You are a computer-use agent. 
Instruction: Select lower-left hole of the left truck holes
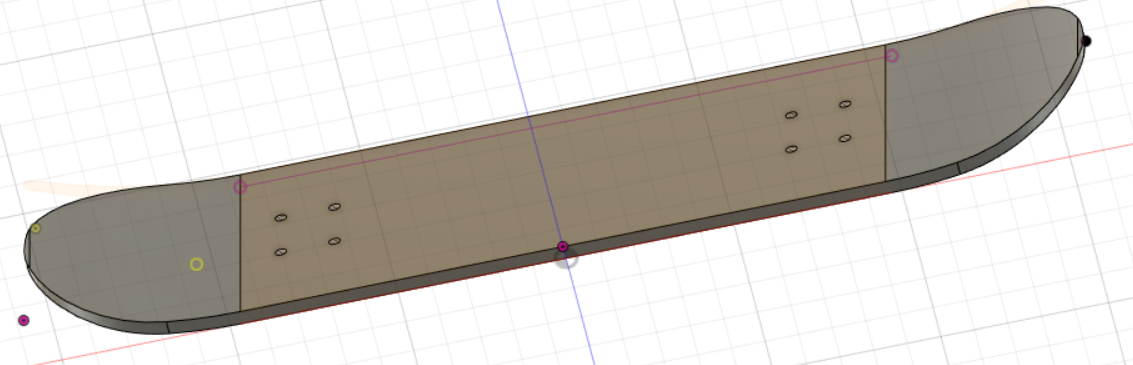click(281, 252)
